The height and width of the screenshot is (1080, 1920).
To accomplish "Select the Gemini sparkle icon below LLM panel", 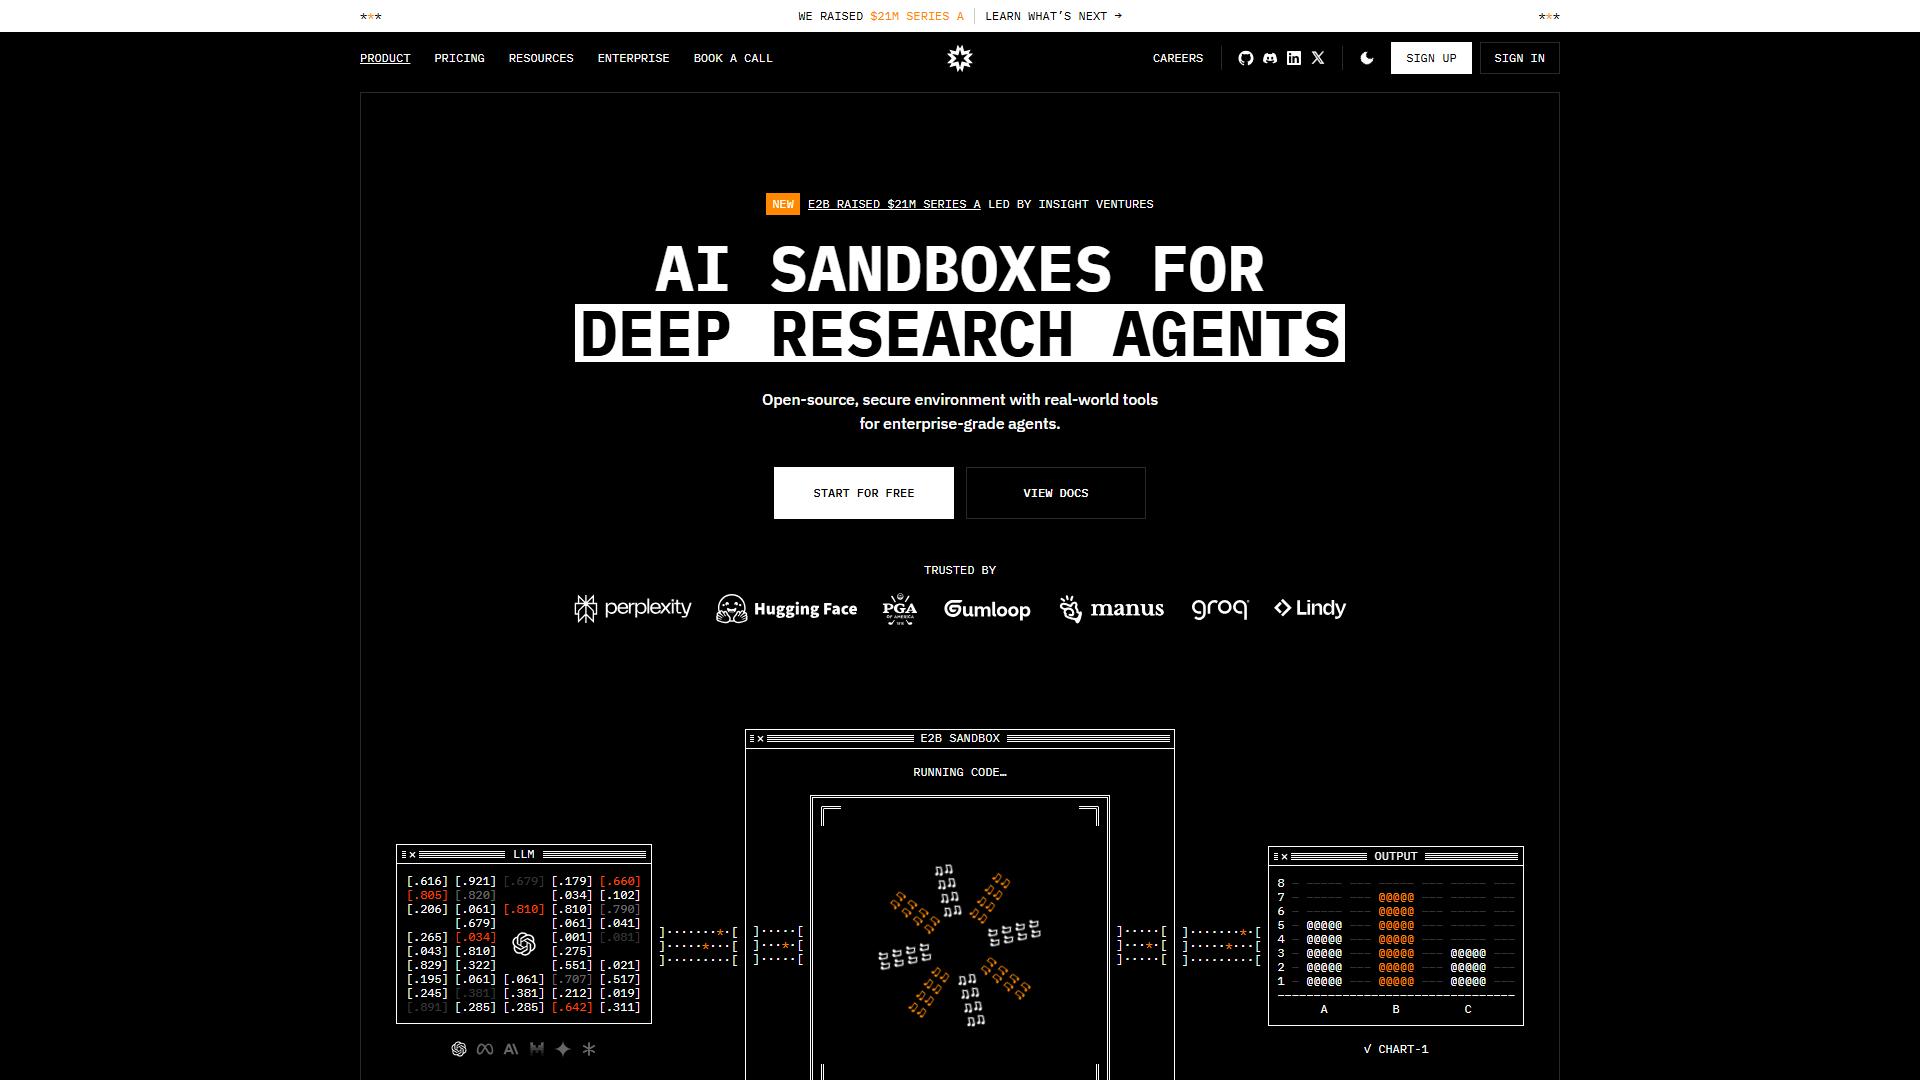I will [563, 1049].
